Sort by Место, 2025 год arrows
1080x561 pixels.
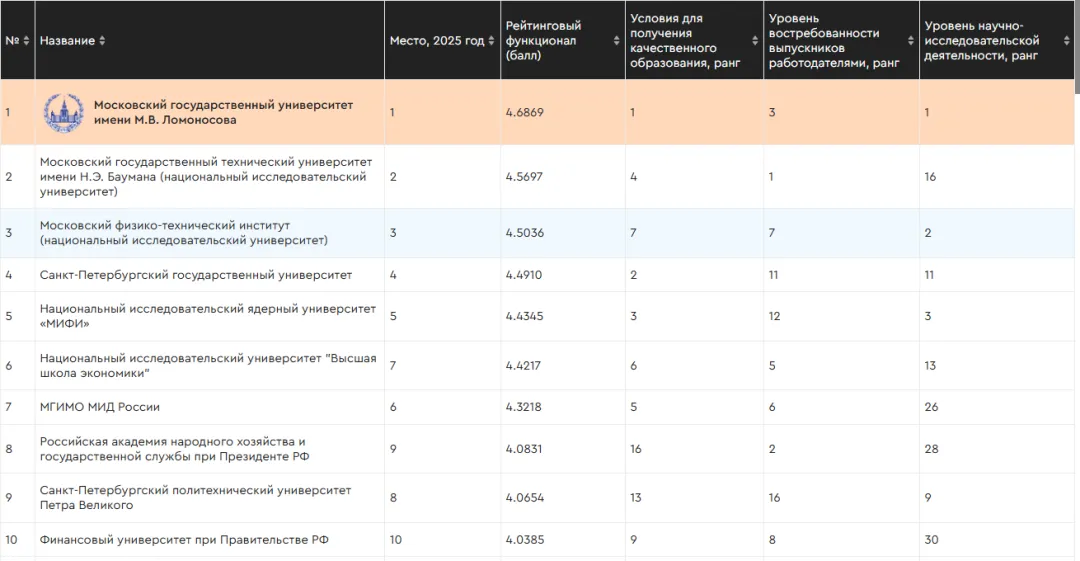point(491,41)
